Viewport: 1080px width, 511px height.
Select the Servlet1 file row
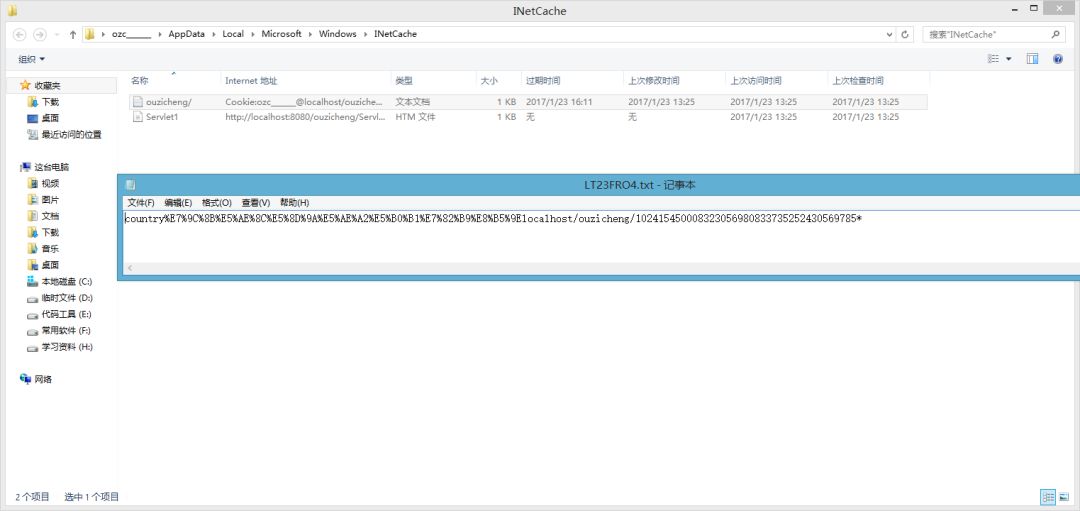[528, 117]
